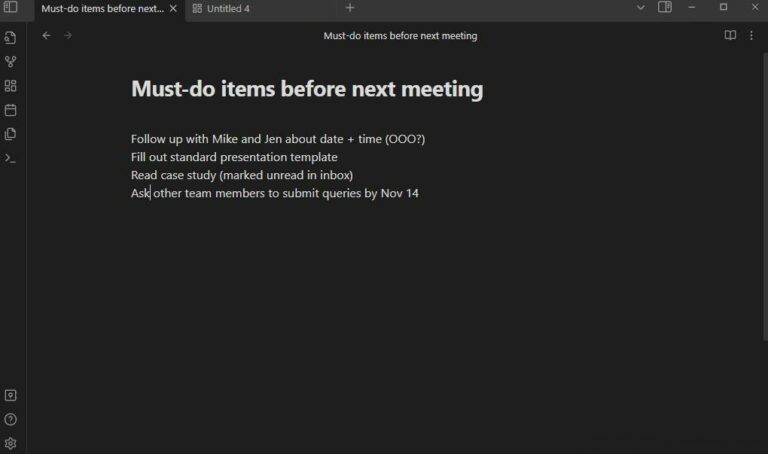
Task: Add a new tab
Action: (350, 8)
